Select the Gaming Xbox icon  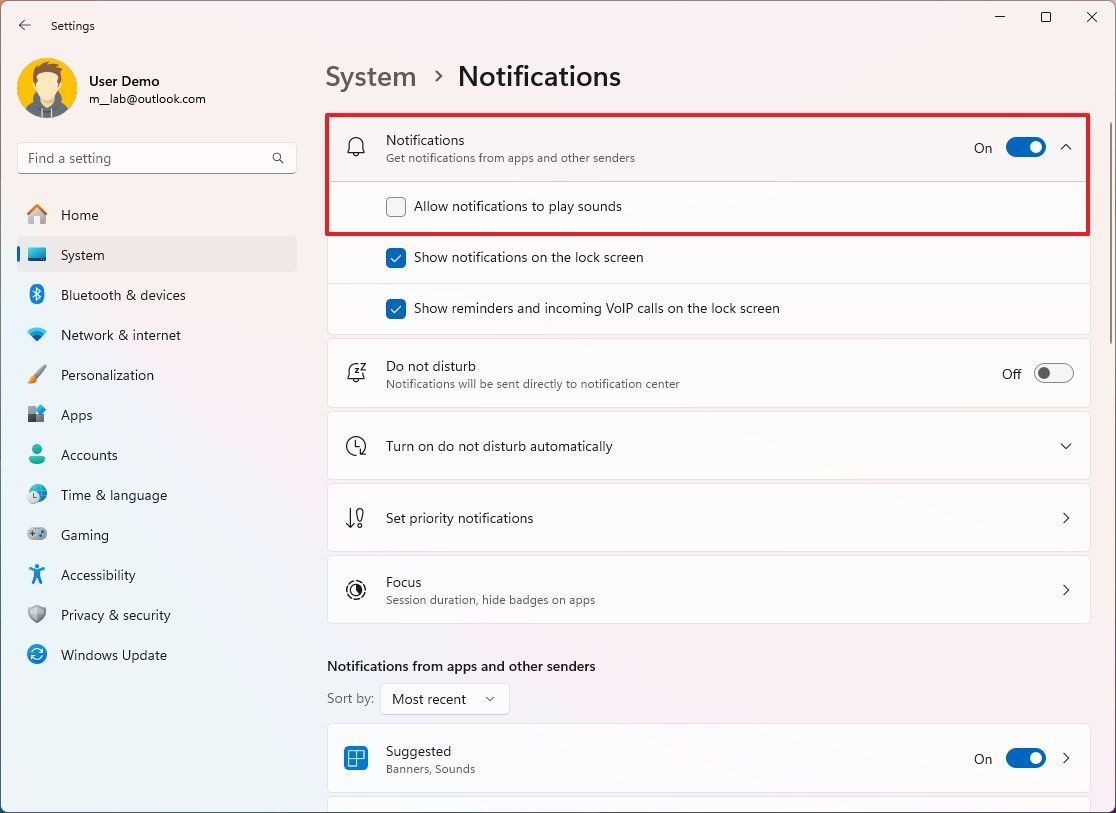[x=37, y=535]
